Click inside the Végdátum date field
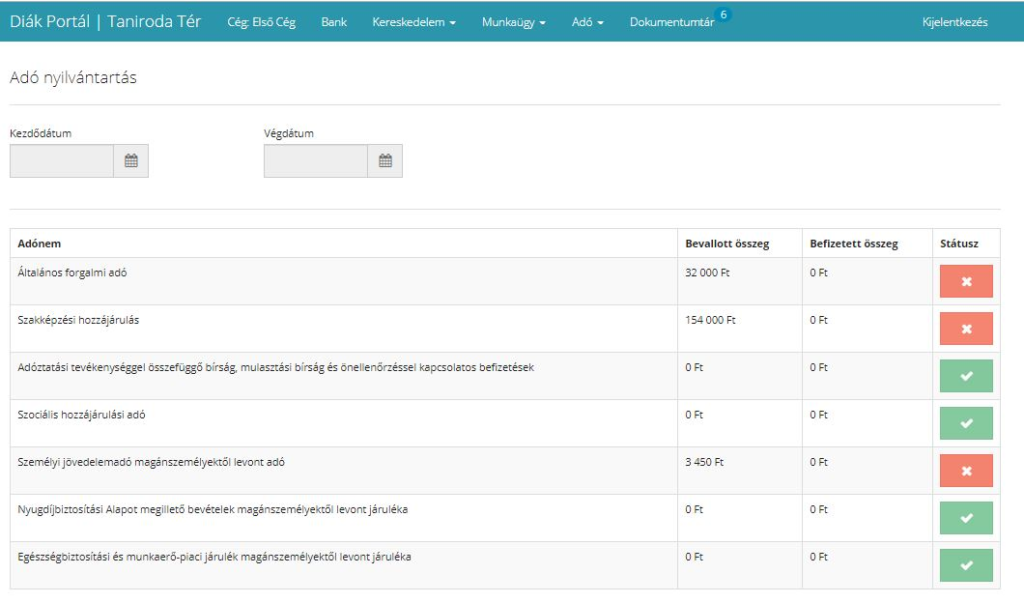Screen dimensions: 1024x603 coord(315,161)
